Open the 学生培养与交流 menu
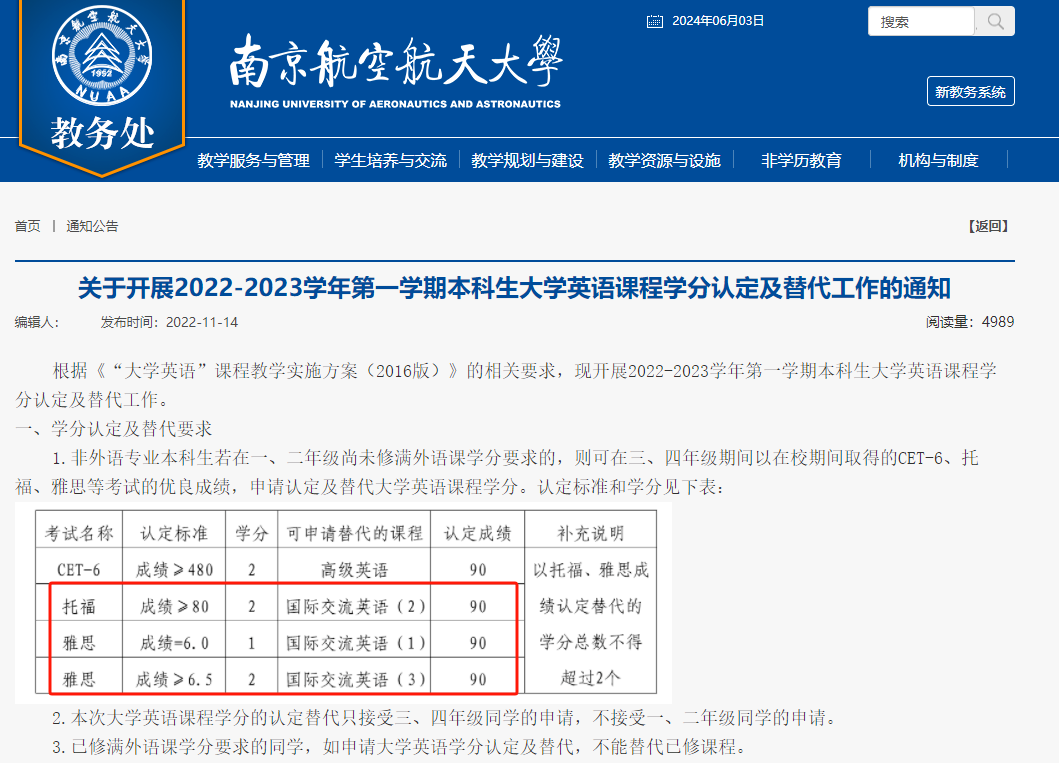The image size is (1059, 763). (390, 161)
